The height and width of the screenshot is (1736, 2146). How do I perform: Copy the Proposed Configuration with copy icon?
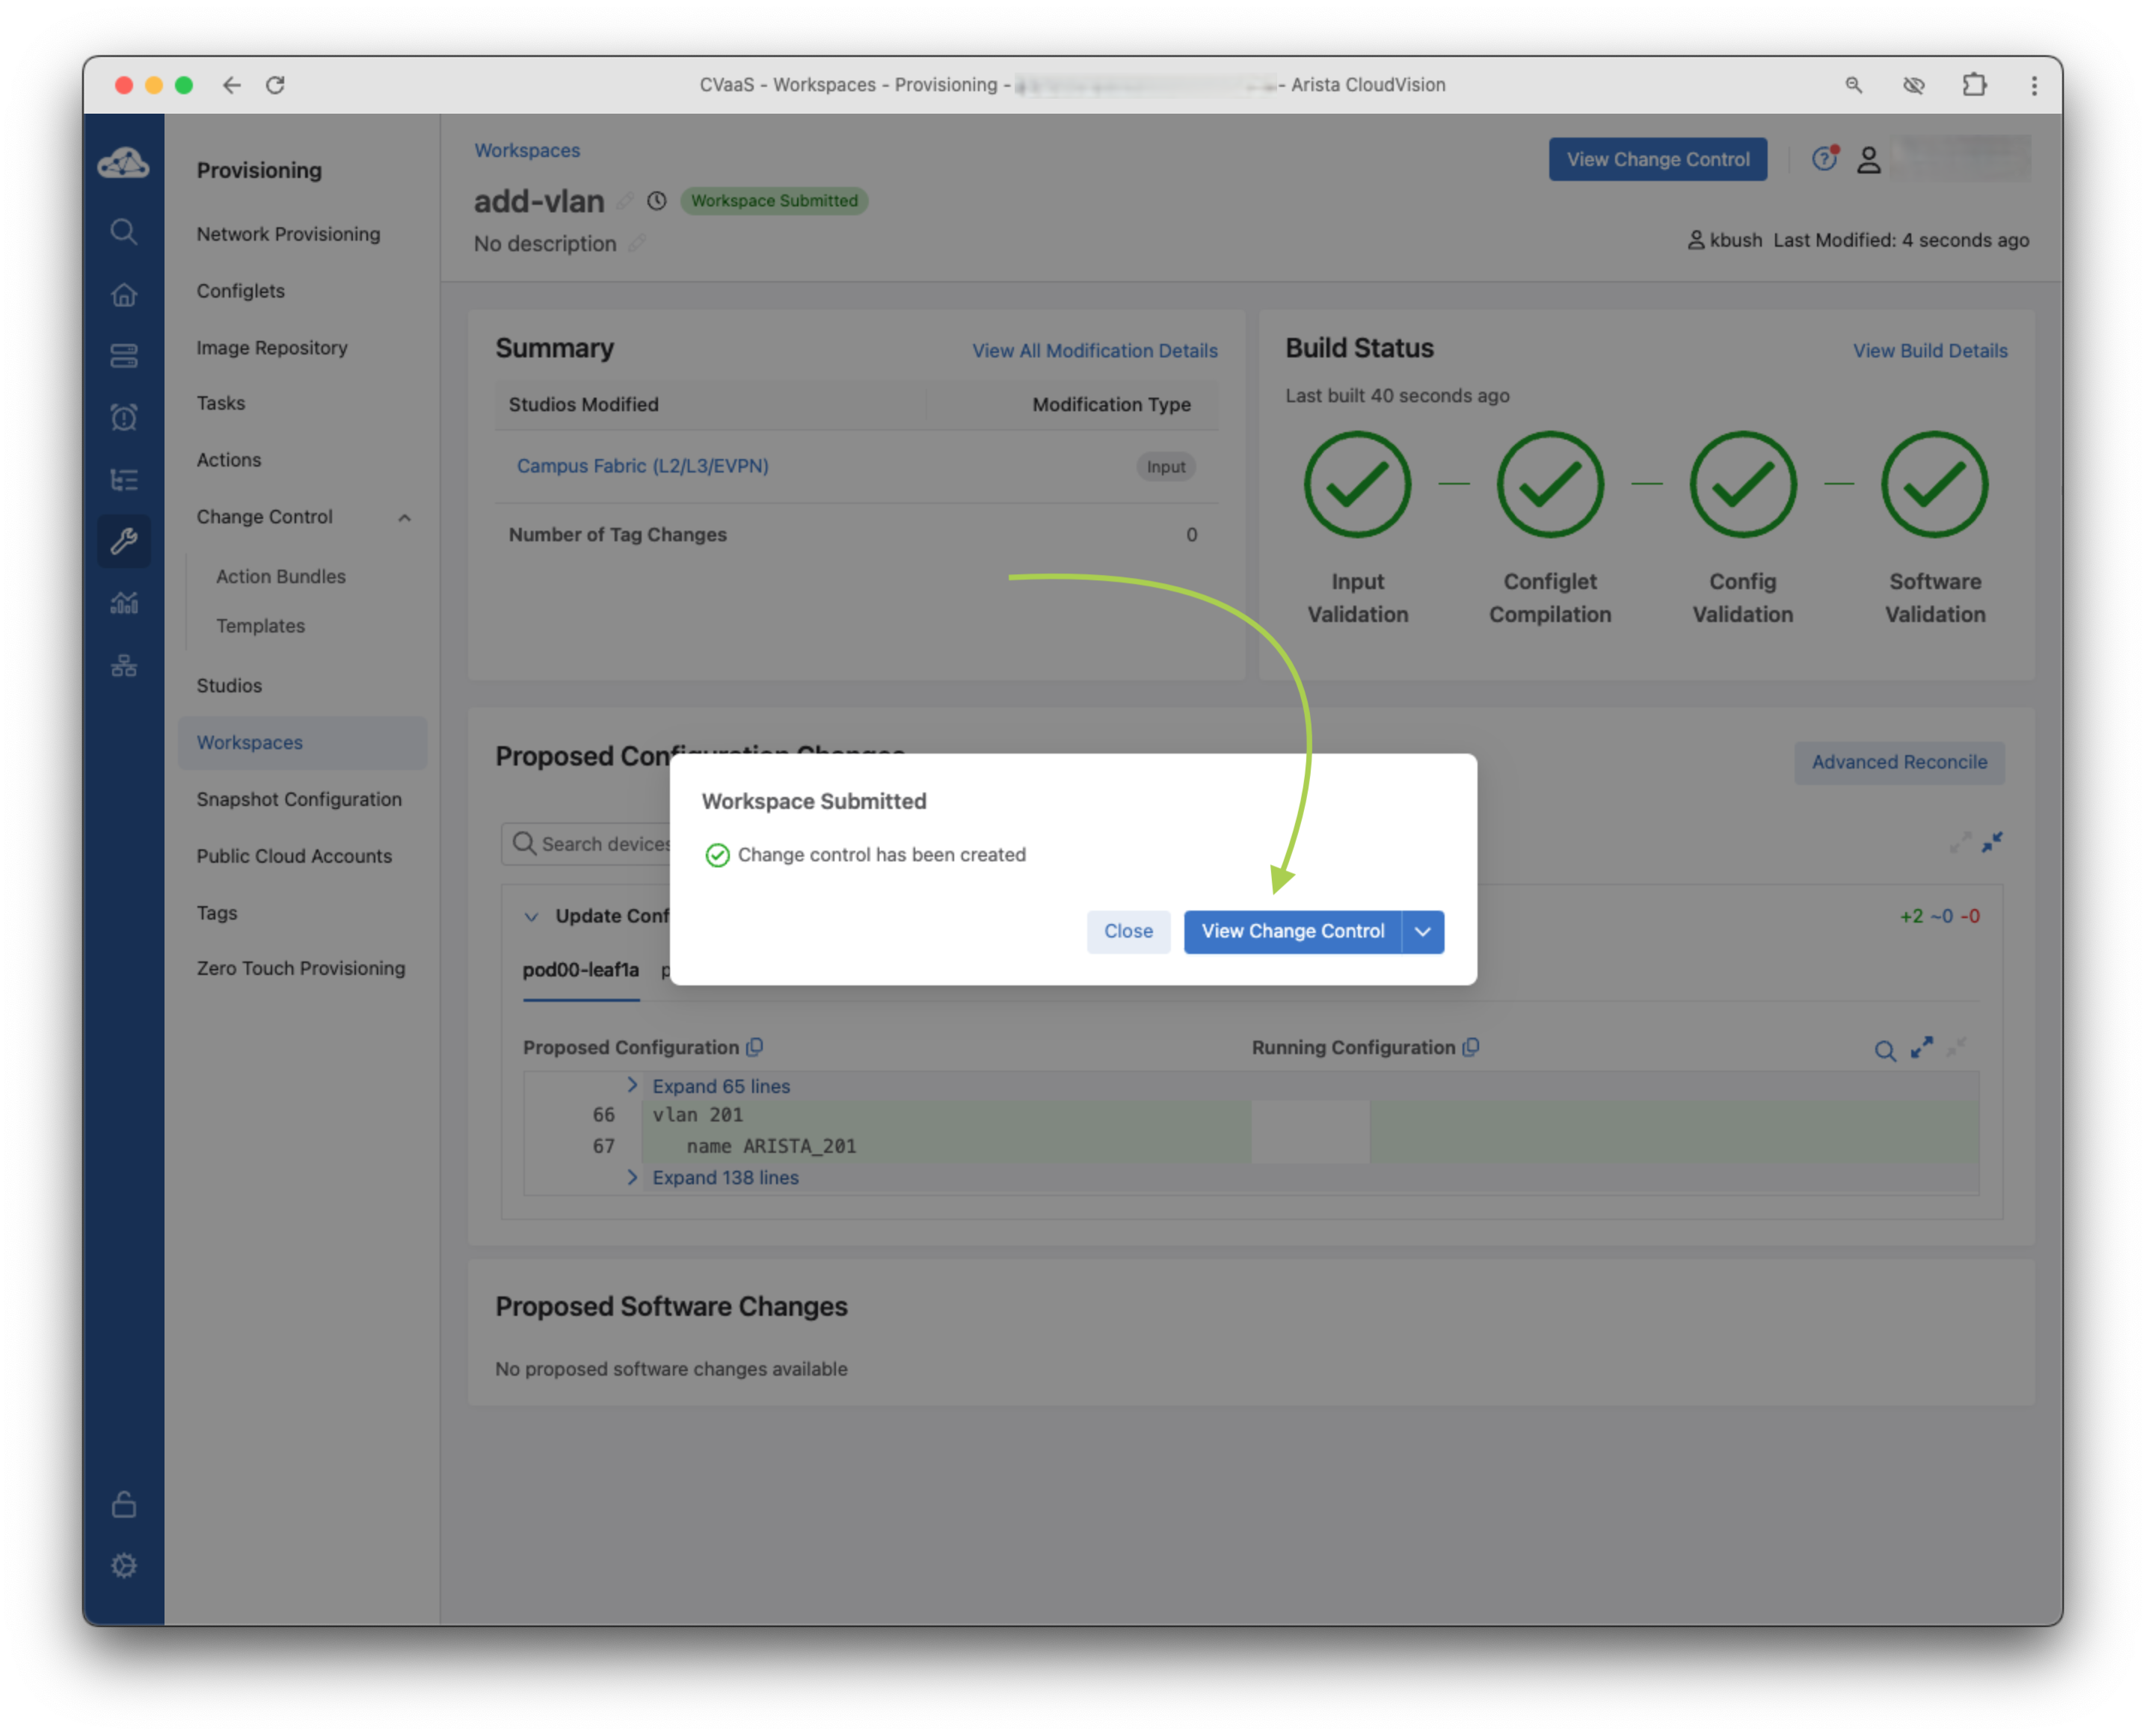point(755,1047)
